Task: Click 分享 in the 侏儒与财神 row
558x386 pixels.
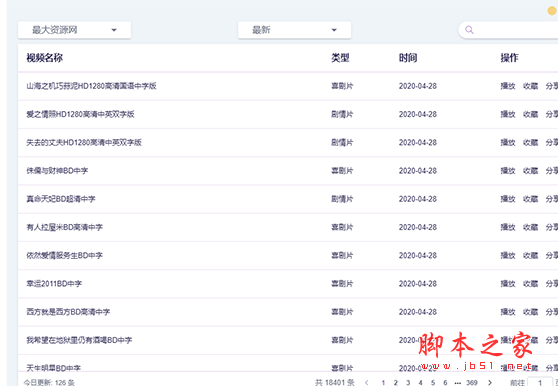Action: click(552, 171)
